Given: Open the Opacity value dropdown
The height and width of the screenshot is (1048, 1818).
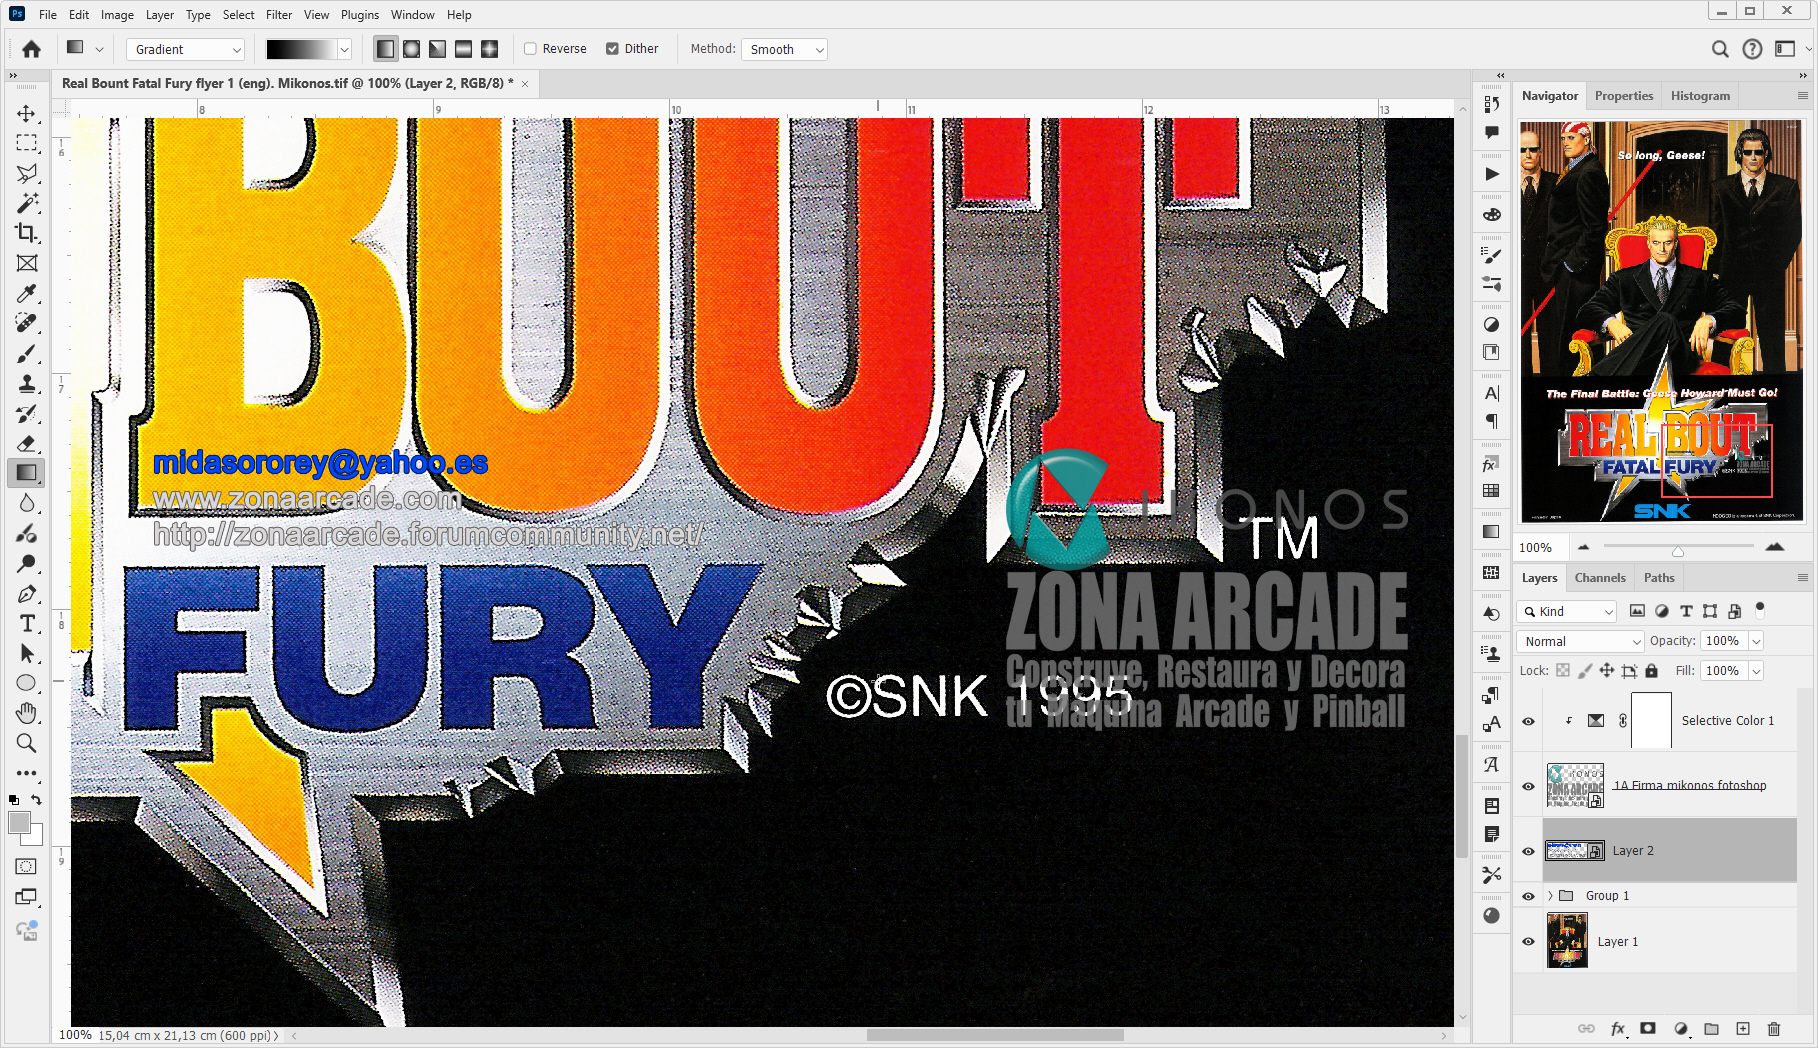Looking at the screenshot, I should pos(1756,641).
